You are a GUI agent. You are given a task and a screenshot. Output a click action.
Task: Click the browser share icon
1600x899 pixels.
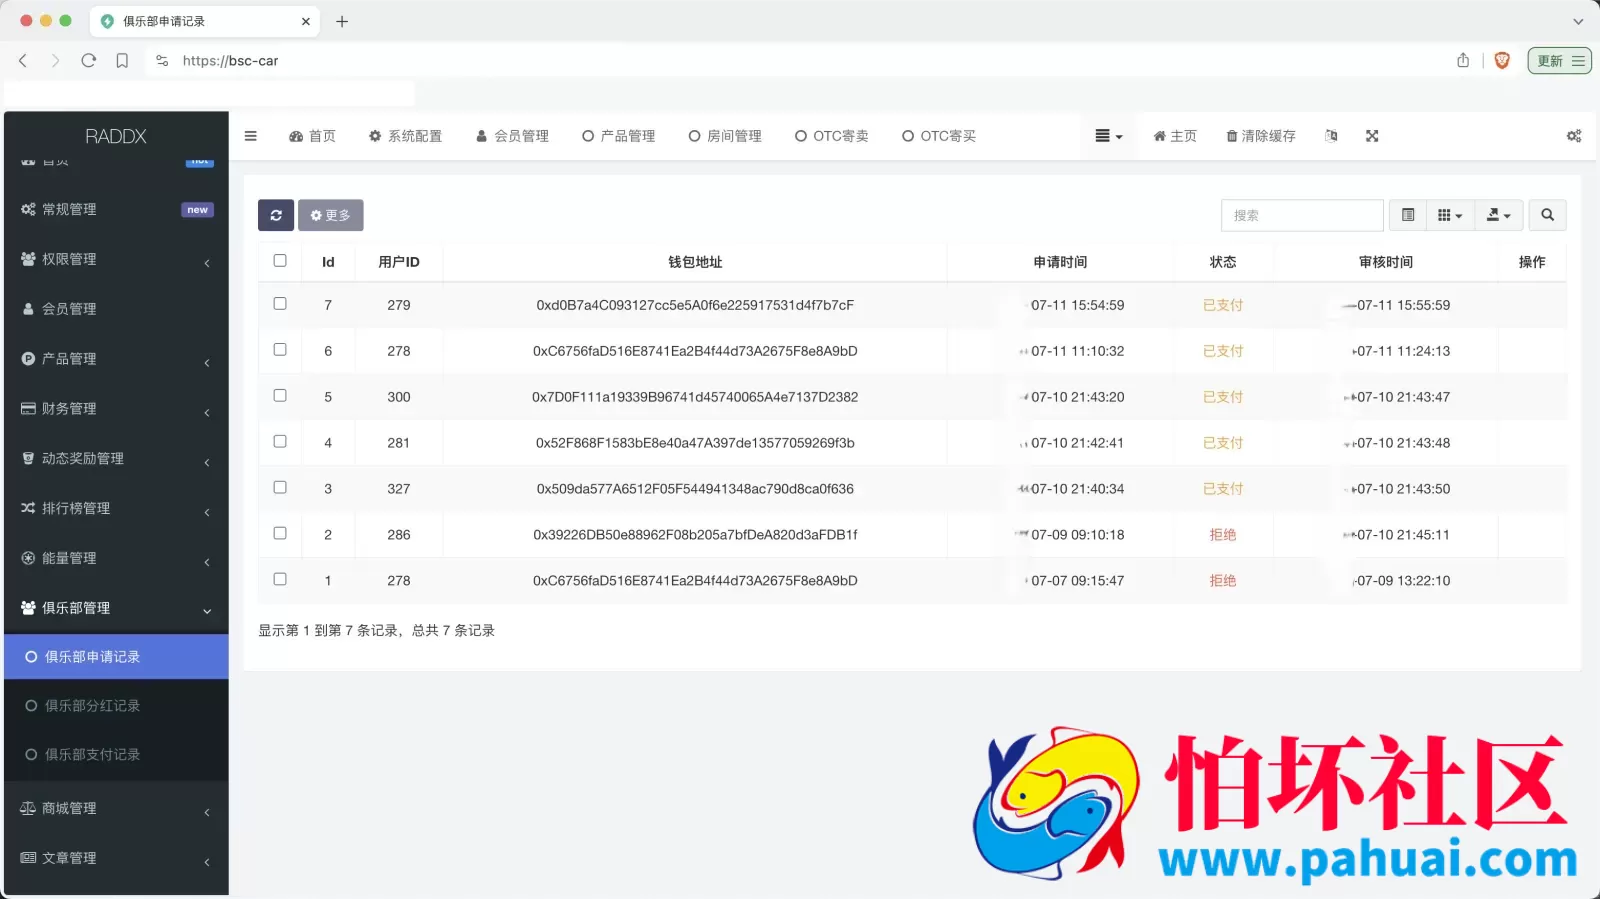[x=1463, y=61]
